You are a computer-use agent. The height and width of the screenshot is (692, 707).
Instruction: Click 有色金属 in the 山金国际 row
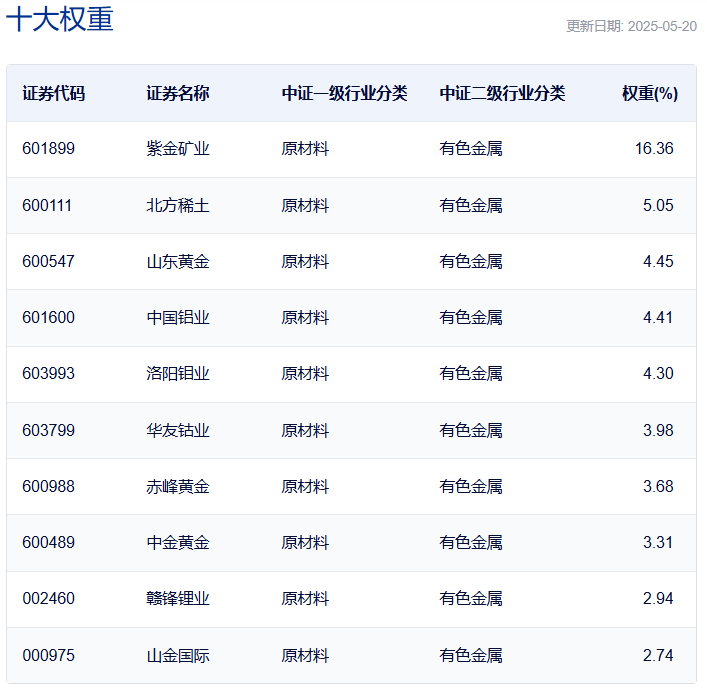click(471, 655)
